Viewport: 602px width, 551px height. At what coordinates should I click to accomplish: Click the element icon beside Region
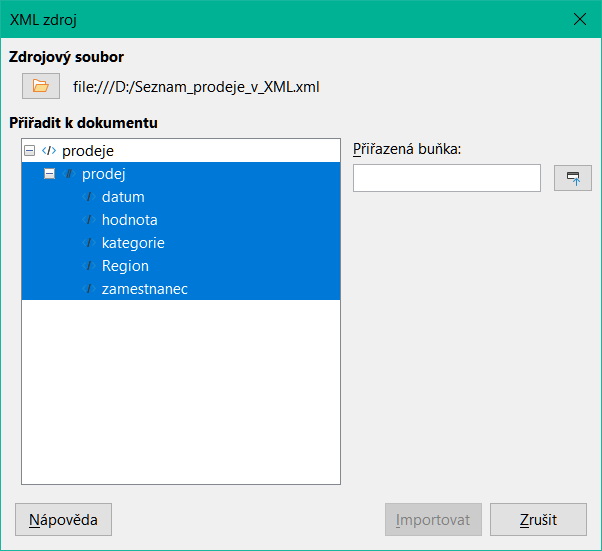click(89, 266)
